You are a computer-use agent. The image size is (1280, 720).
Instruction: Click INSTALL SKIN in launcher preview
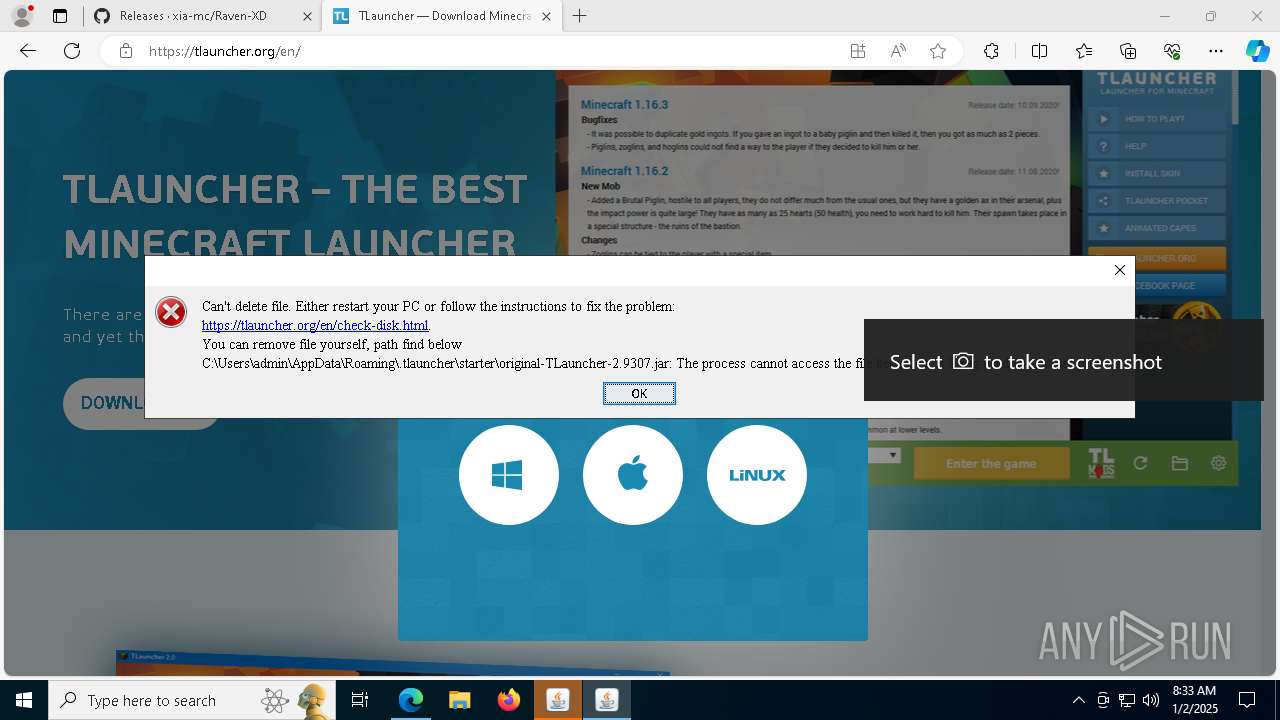(x=1157, y=173)
